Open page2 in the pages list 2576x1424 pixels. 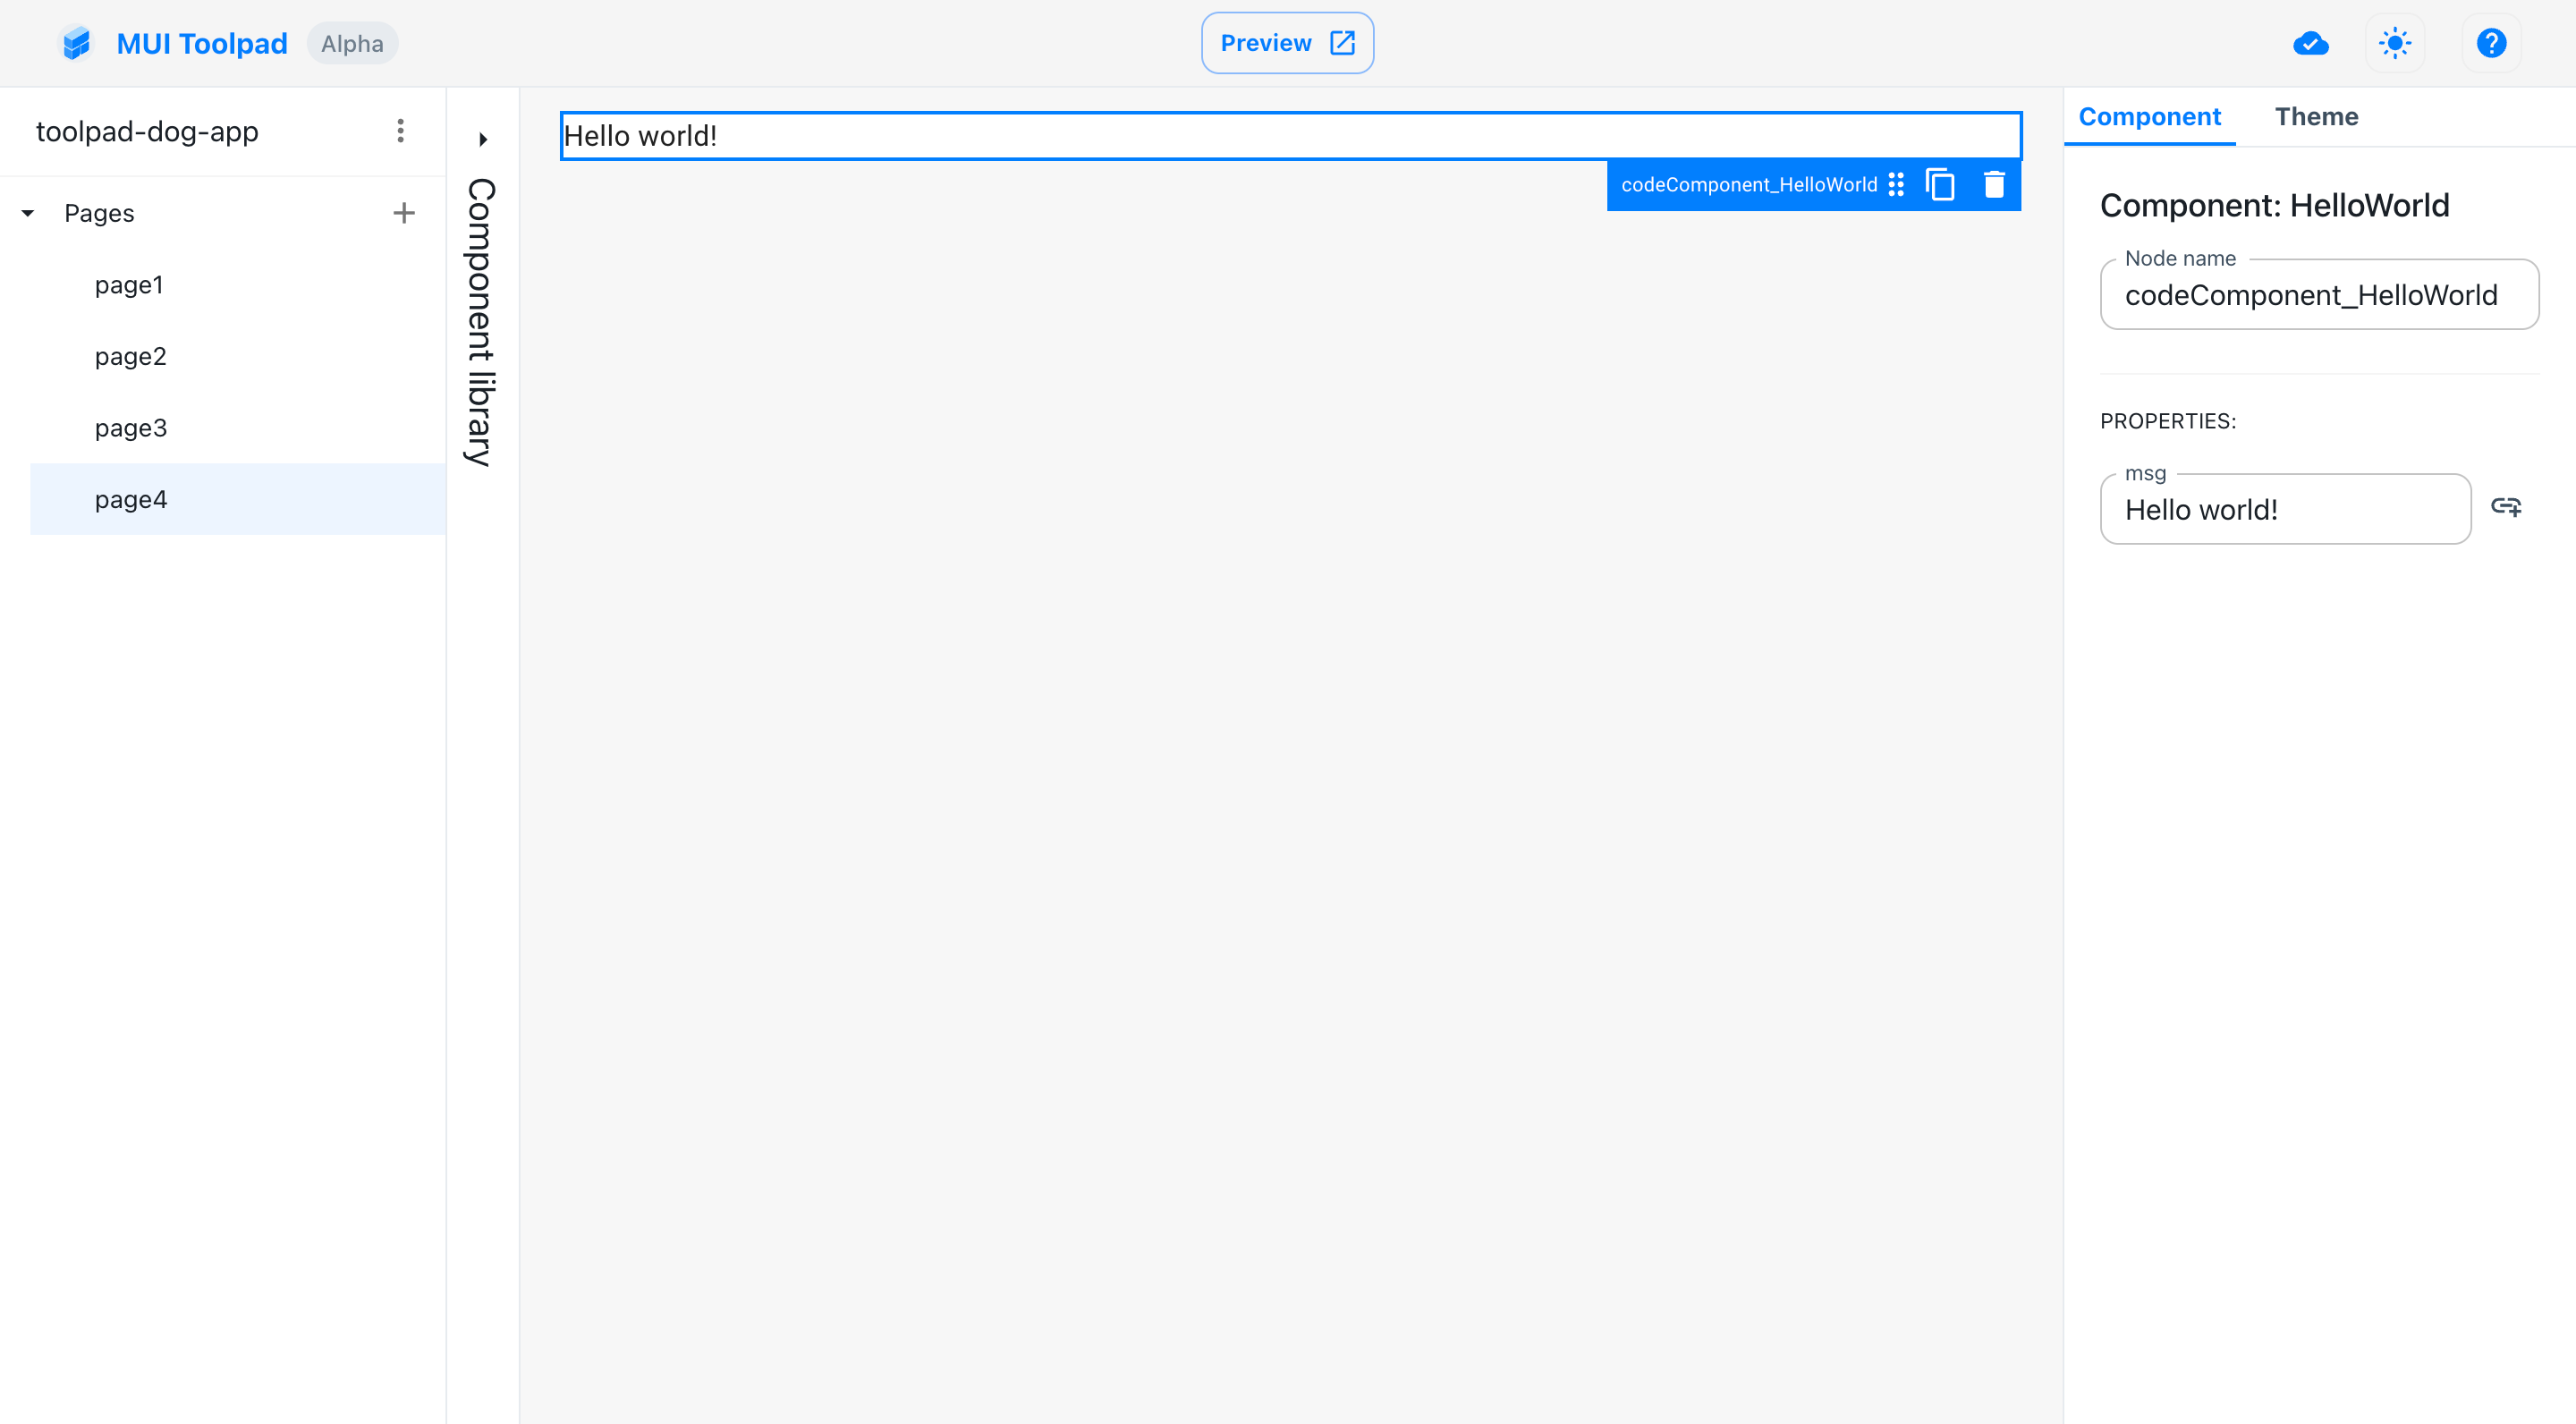(x=131, y=357)
